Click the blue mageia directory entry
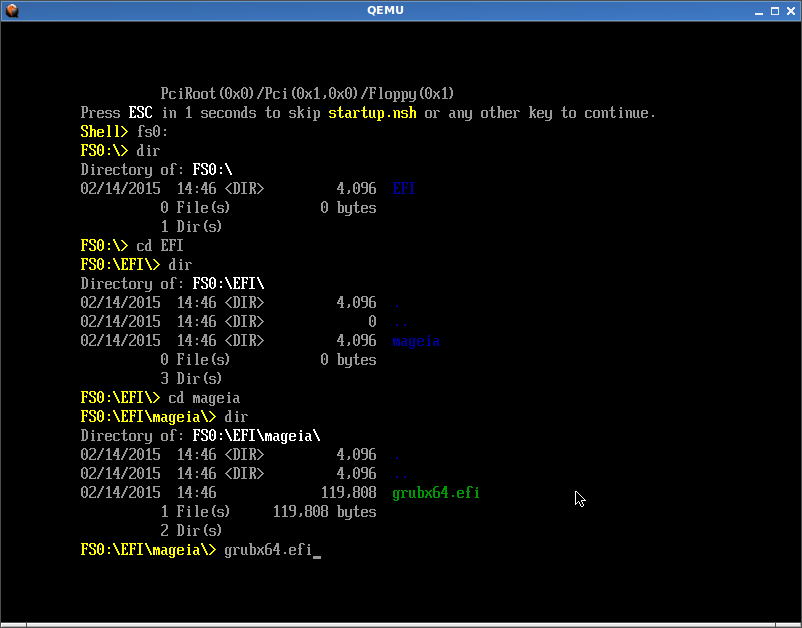 pyautogui.click(x=416, y=341)
